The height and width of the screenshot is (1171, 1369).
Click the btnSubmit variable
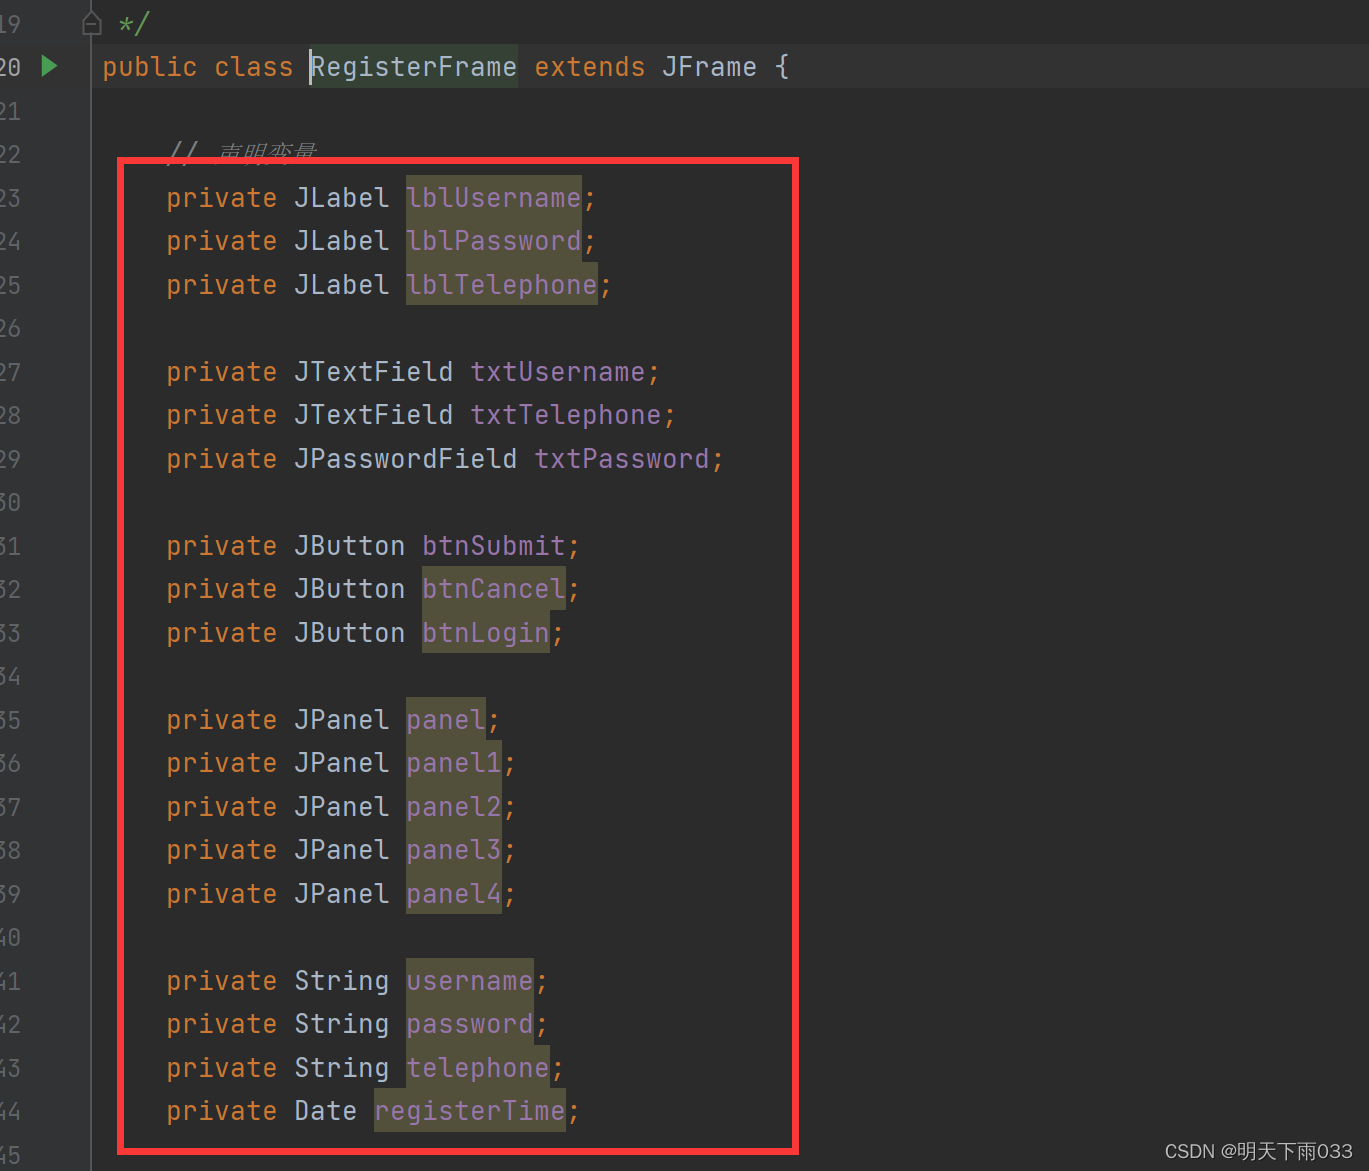coord(494,546)
